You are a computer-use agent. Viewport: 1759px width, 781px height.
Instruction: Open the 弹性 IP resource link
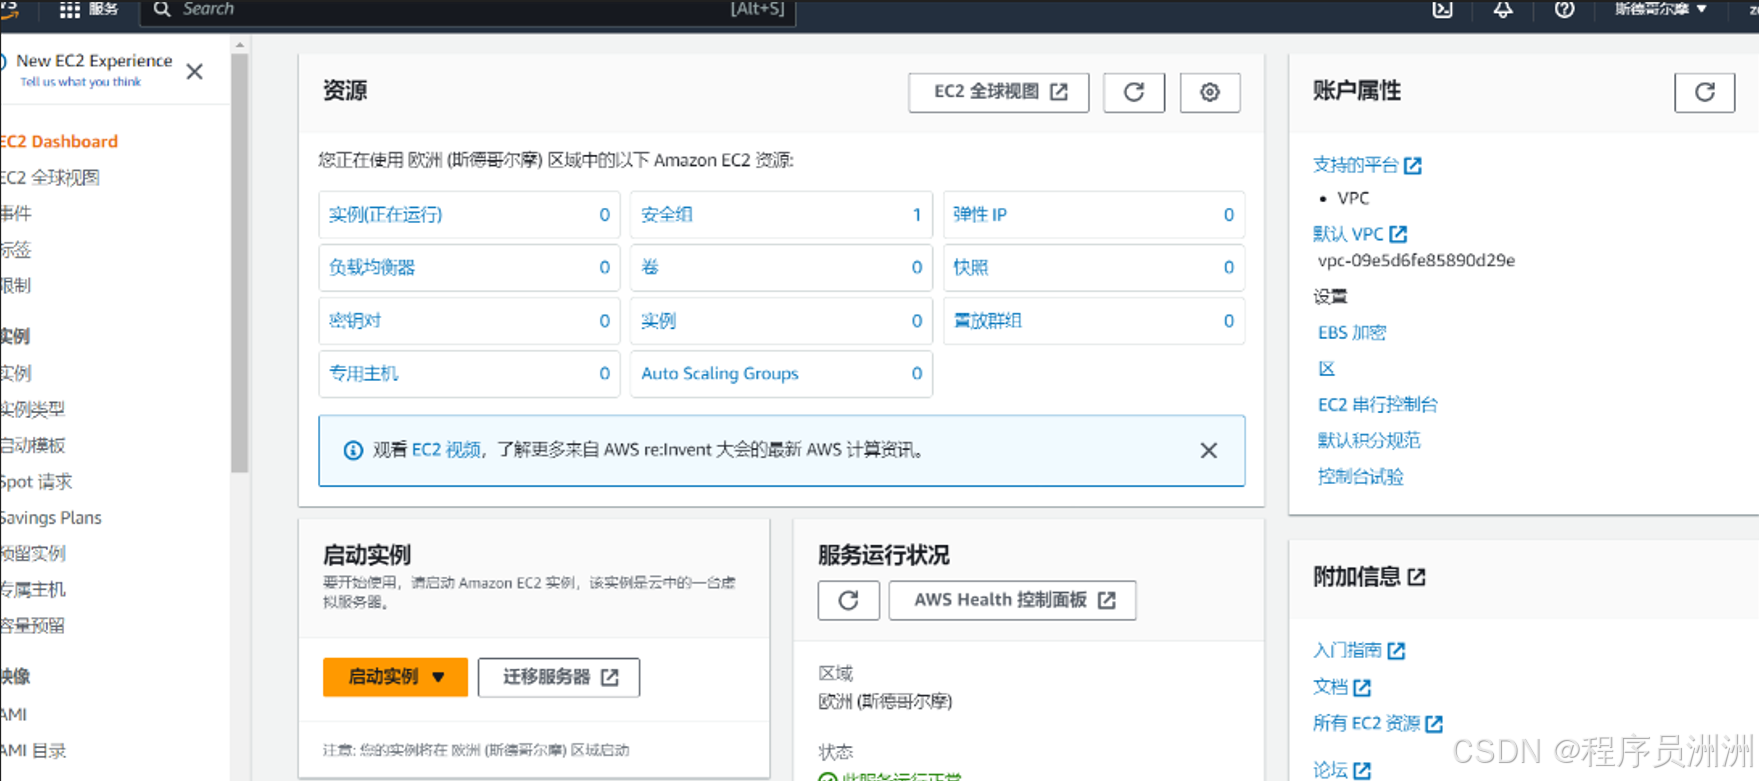[980, 214]
